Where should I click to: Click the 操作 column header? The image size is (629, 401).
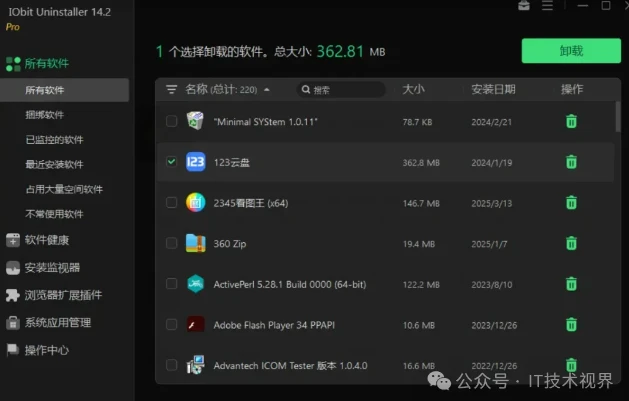click(x=572, y=89)
